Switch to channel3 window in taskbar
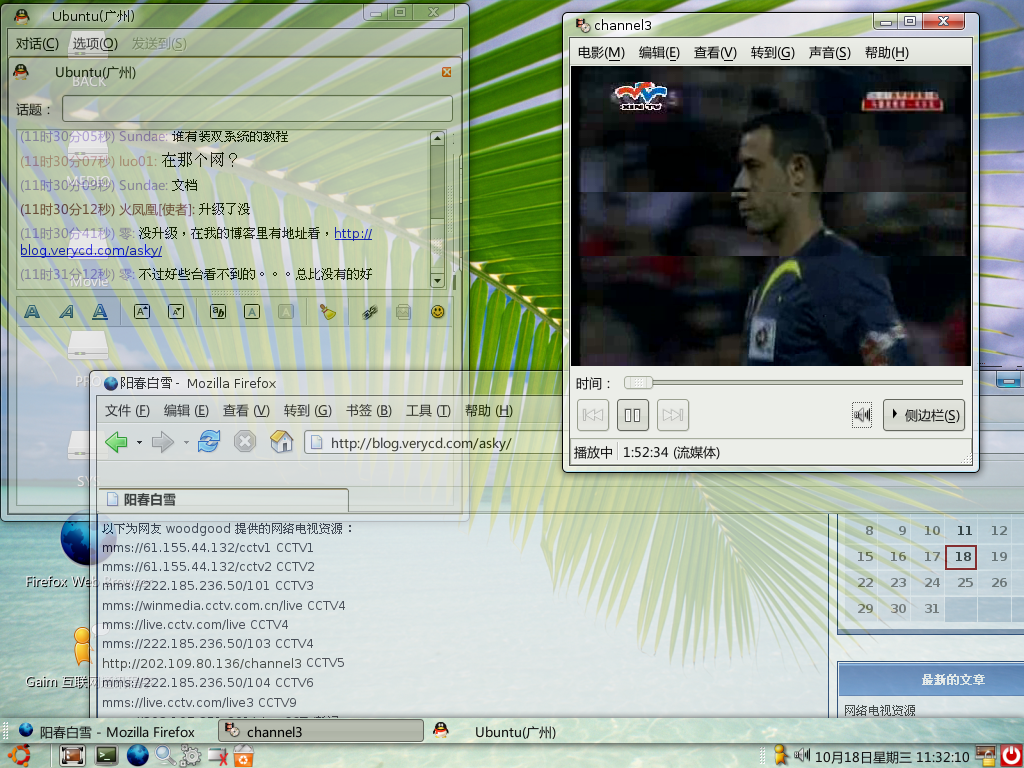The height and width of the screenshot is (768, 1024). click(321, 731)
